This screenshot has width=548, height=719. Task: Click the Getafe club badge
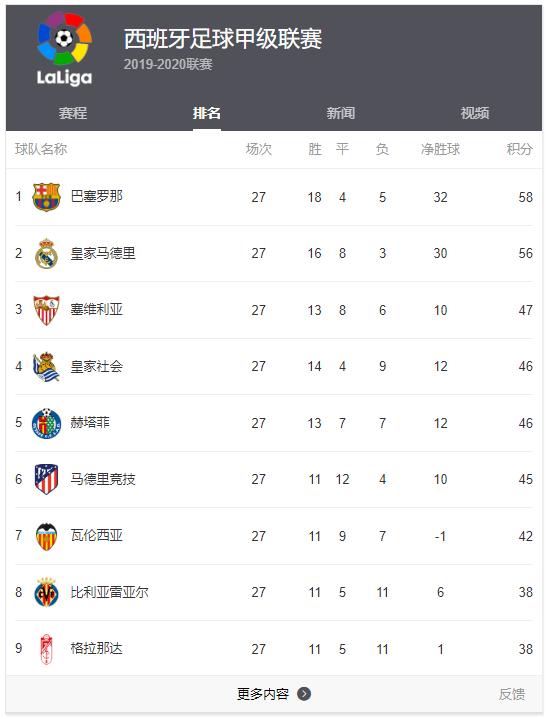(46, 423)
